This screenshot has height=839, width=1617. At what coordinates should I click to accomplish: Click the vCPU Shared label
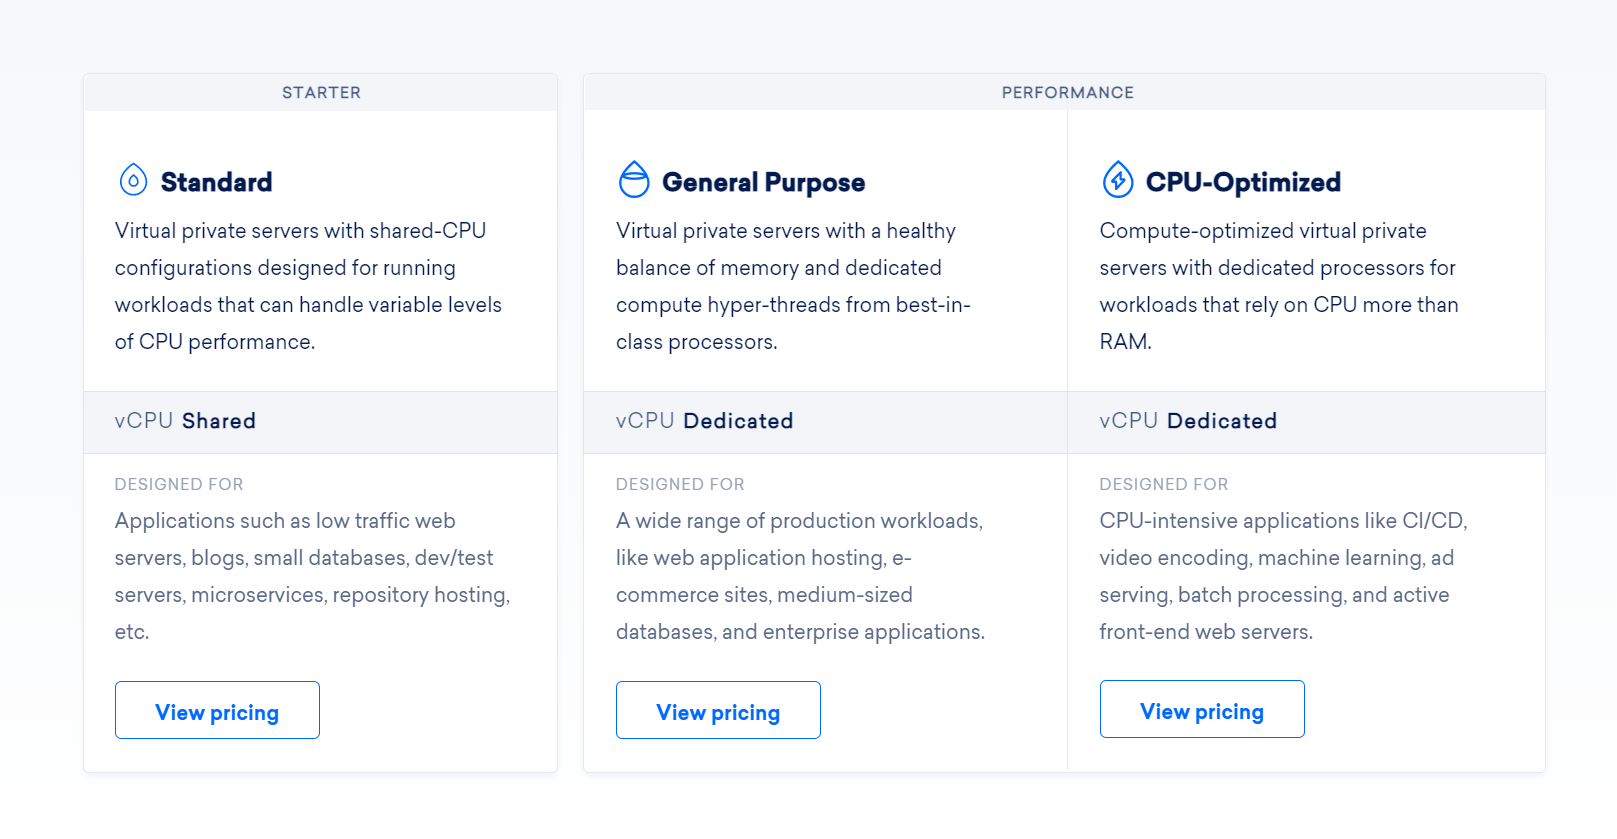point(185,421)
